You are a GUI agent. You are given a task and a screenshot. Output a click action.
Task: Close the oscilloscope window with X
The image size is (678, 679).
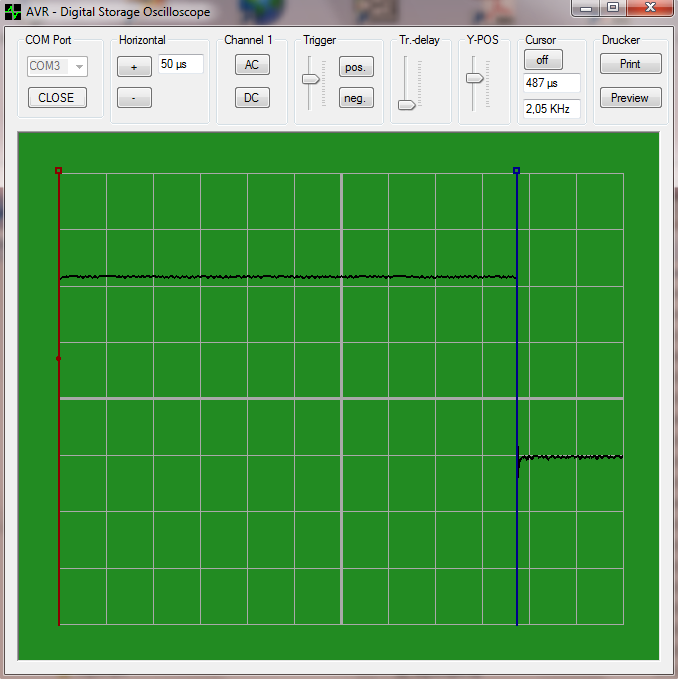(x=650, y=8)
